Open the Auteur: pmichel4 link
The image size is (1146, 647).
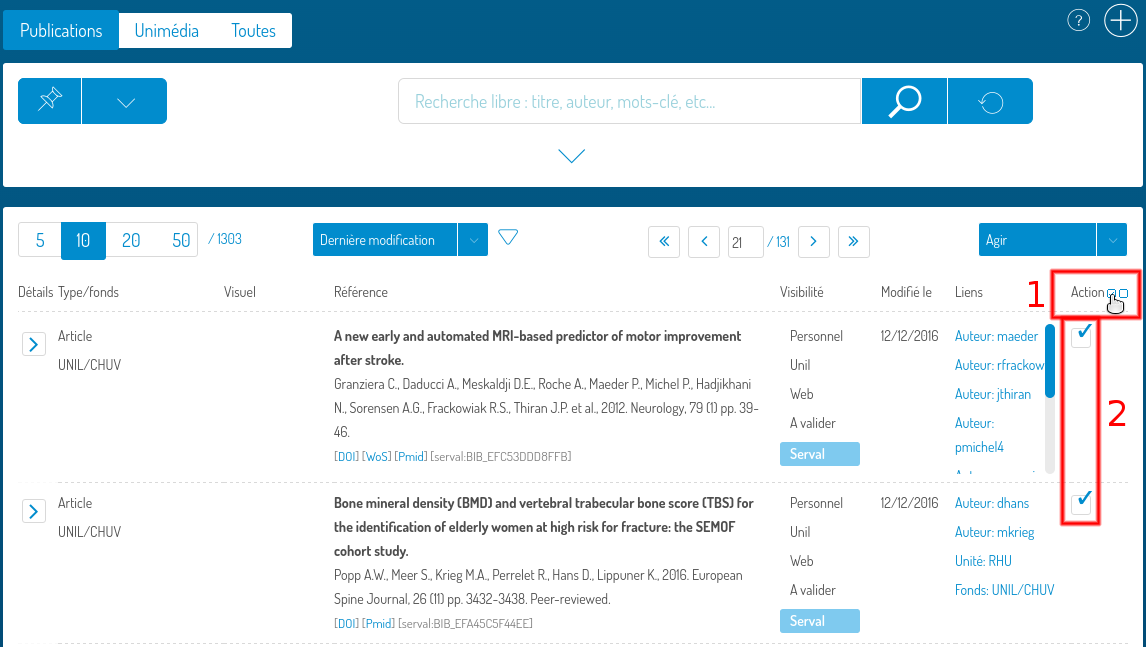point(979,435)
